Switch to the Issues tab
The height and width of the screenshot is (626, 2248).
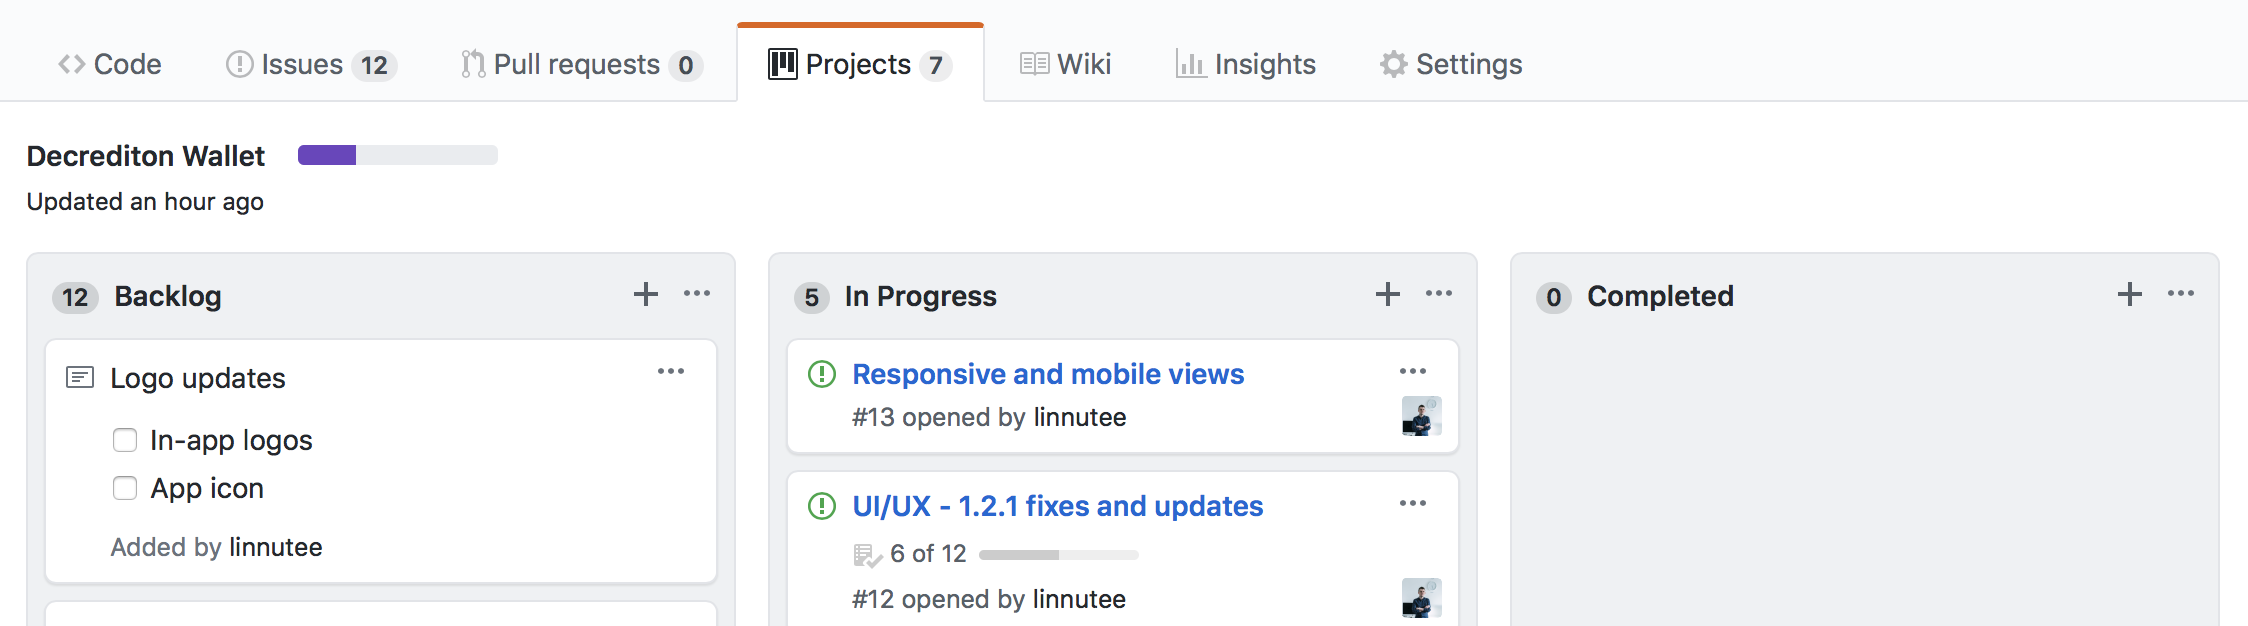click(x=310, y=64)
